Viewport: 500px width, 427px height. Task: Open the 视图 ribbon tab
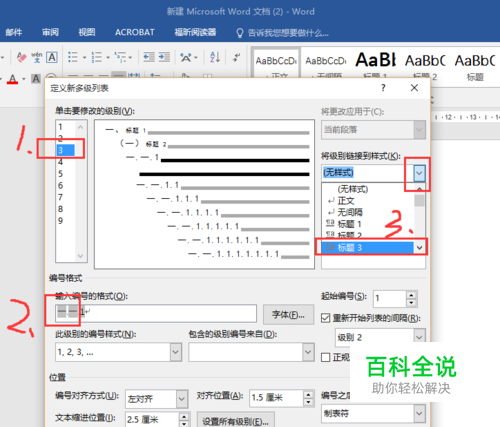point(87,32)
